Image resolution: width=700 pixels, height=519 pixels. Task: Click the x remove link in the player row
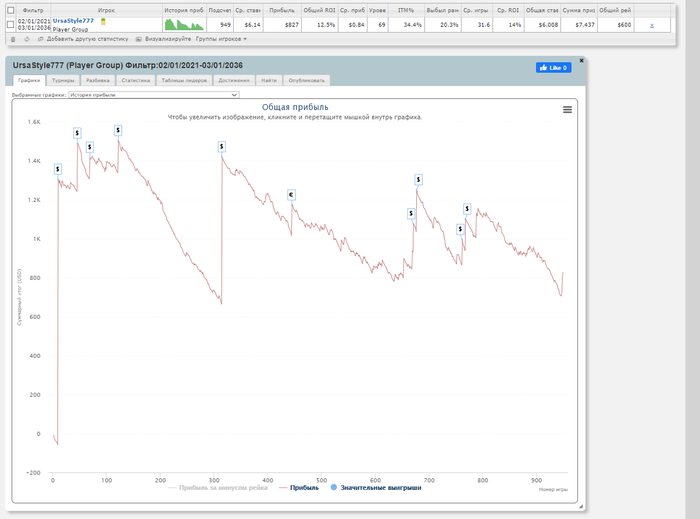click(x=652, y=25)
